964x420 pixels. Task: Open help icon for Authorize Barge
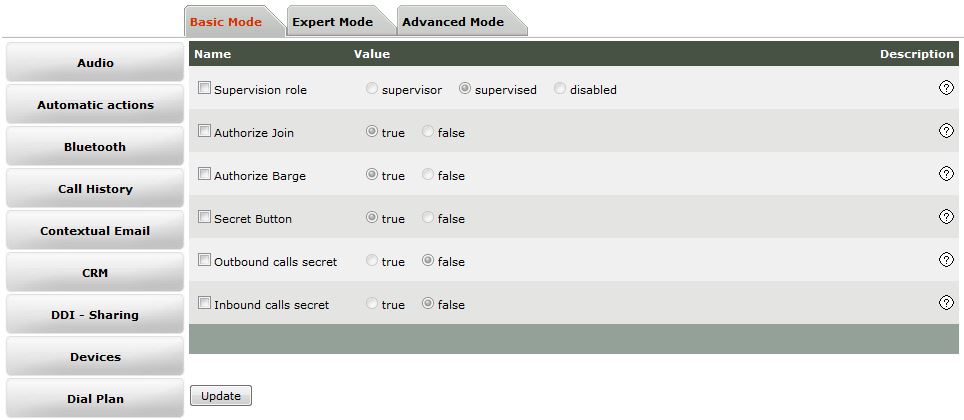pos(946,174)
